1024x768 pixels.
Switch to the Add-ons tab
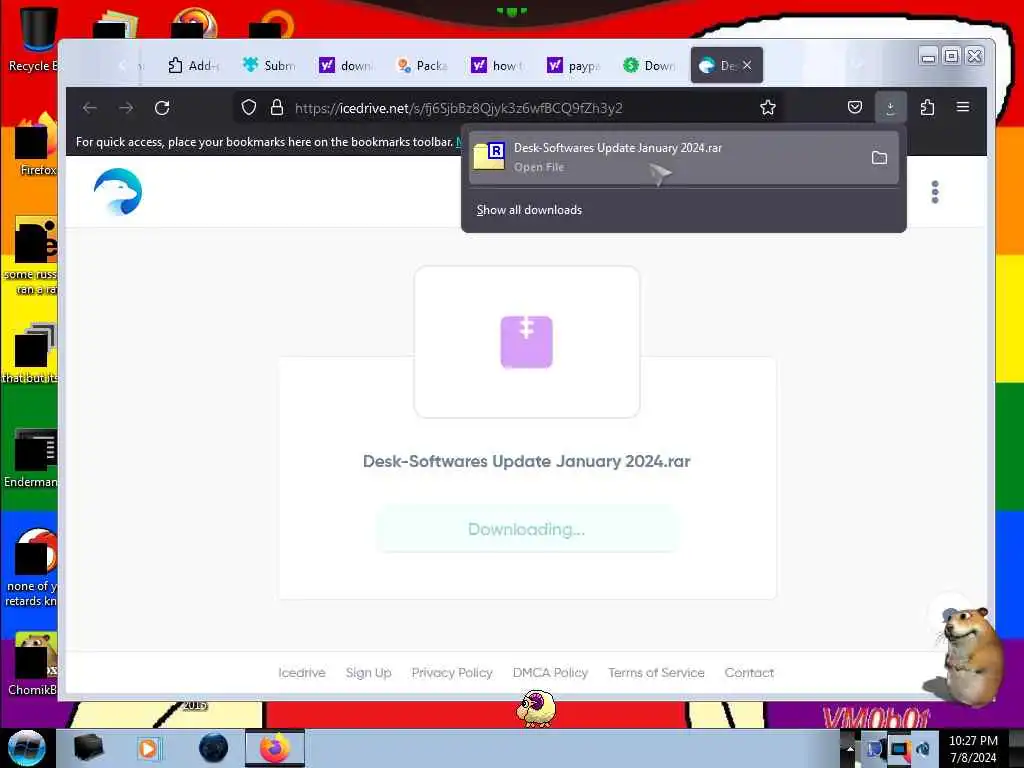click(x=193, y=65)
